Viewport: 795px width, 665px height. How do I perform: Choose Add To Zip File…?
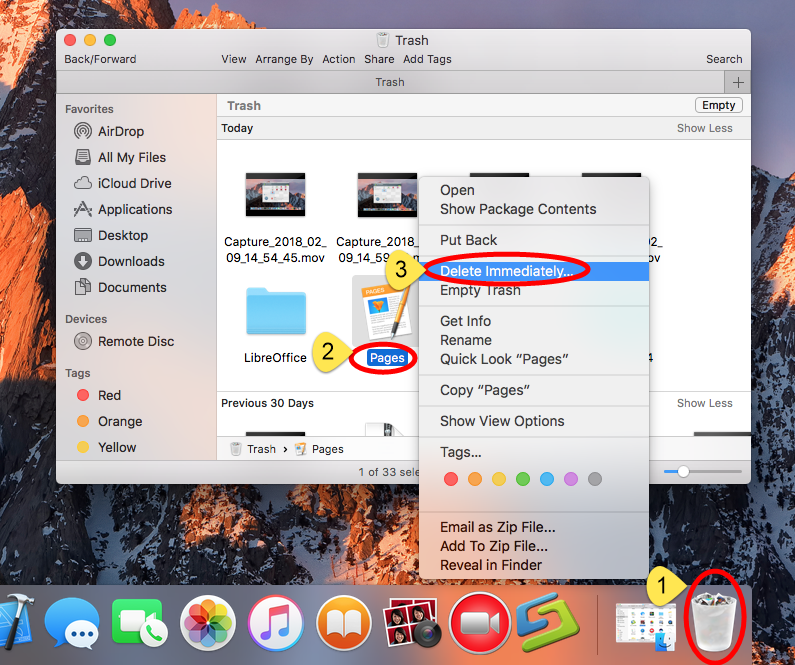point(493,546)
